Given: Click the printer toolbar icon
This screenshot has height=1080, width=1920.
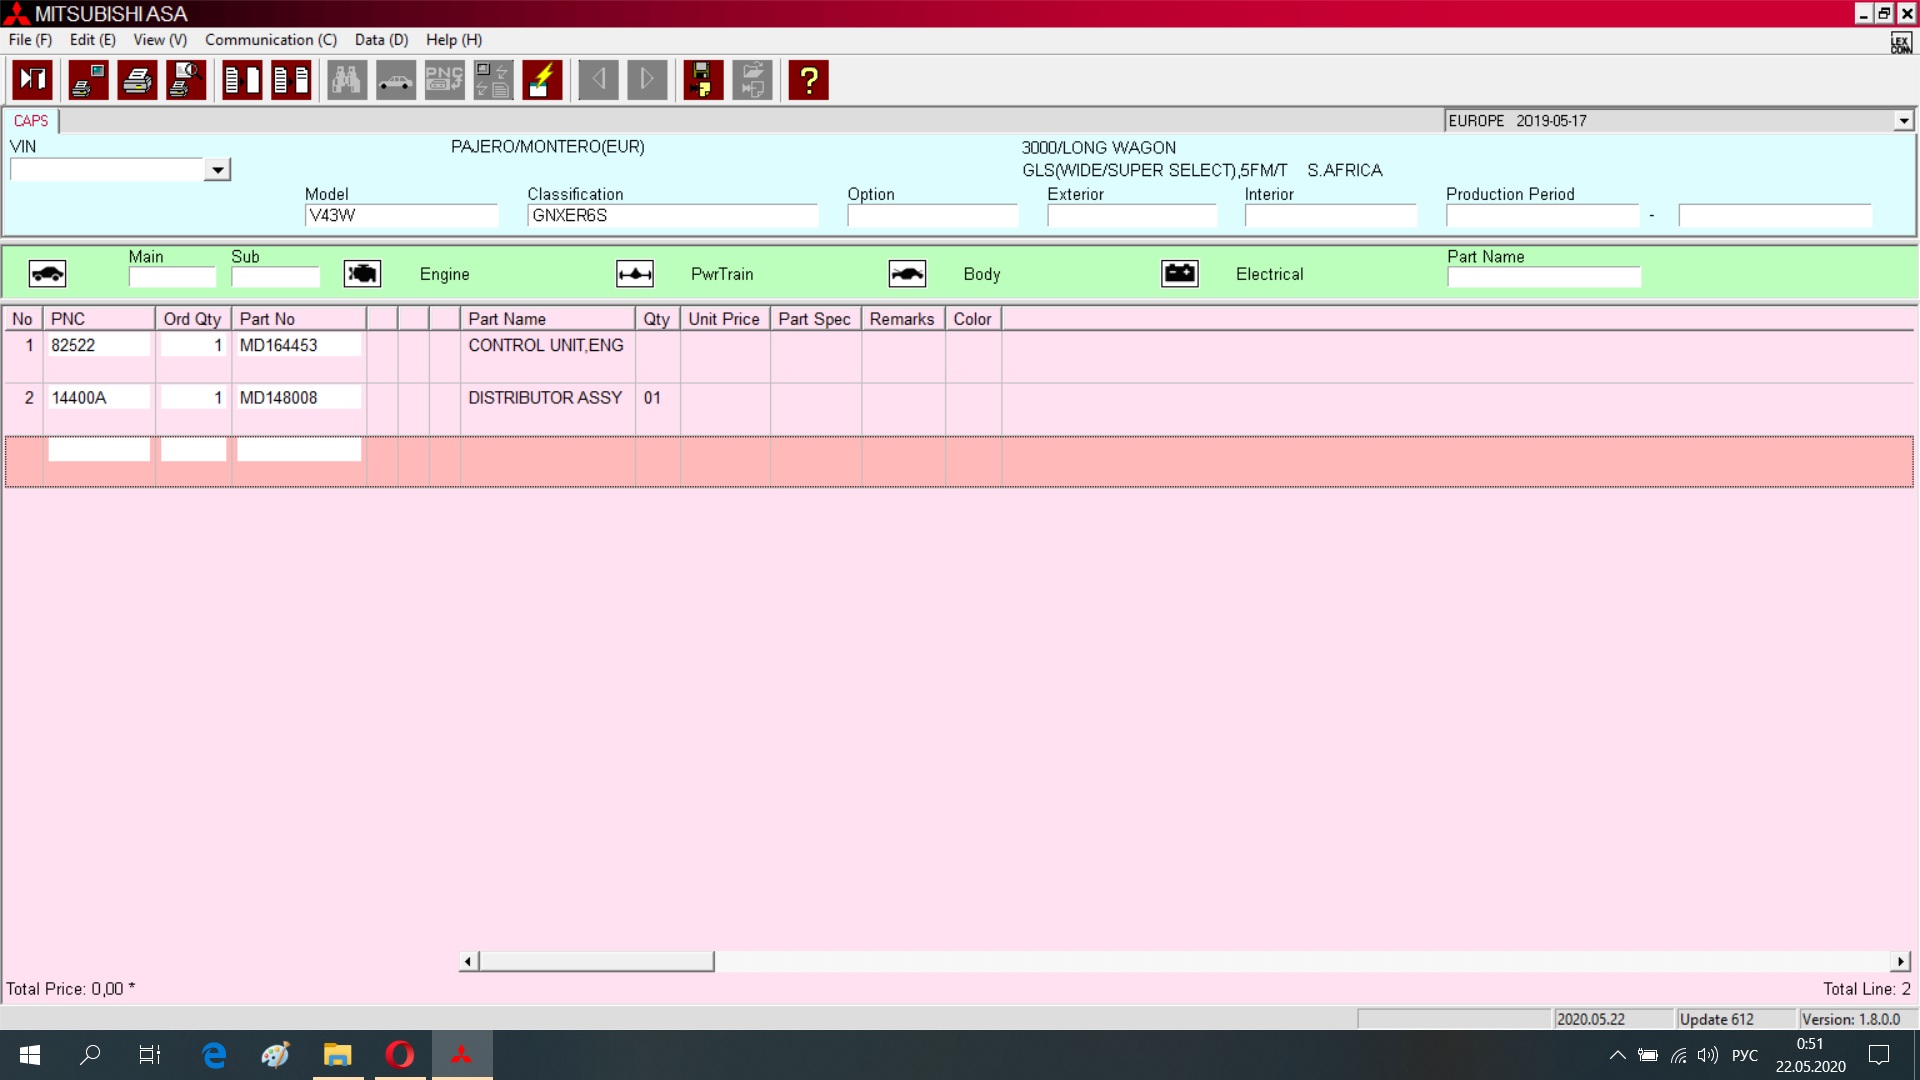Looking at the screenshot, I should 137,80.
